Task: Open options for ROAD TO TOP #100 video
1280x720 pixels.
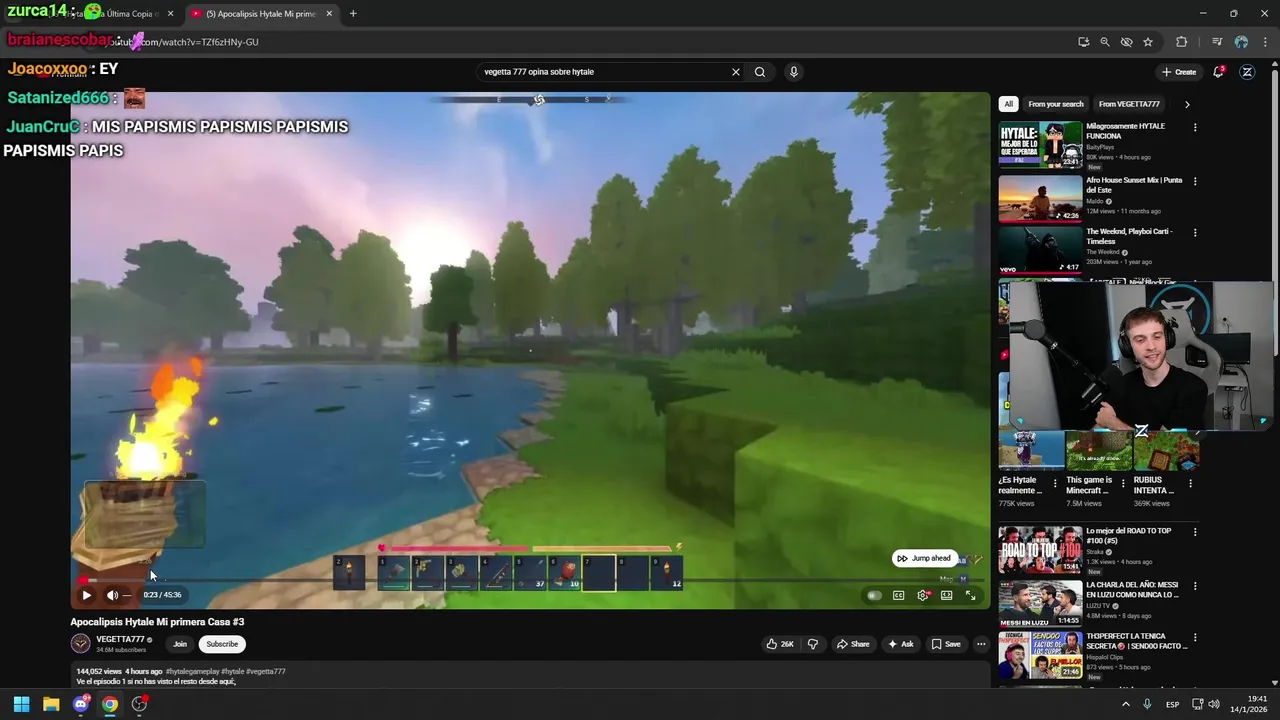Action: click(1195, 532)
